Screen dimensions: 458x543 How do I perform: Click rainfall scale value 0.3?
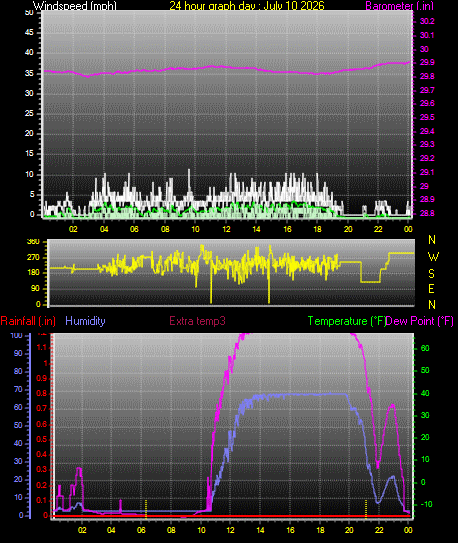pyautogui.click(x=42, y=470)
